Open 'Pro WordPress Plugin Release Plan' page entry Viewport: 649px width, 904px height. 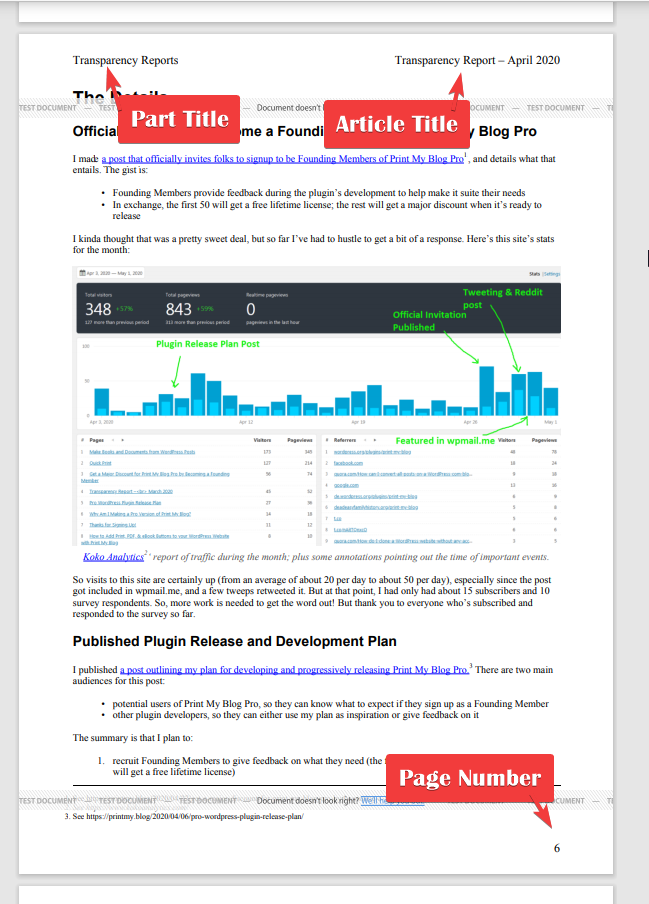[125, 503]
